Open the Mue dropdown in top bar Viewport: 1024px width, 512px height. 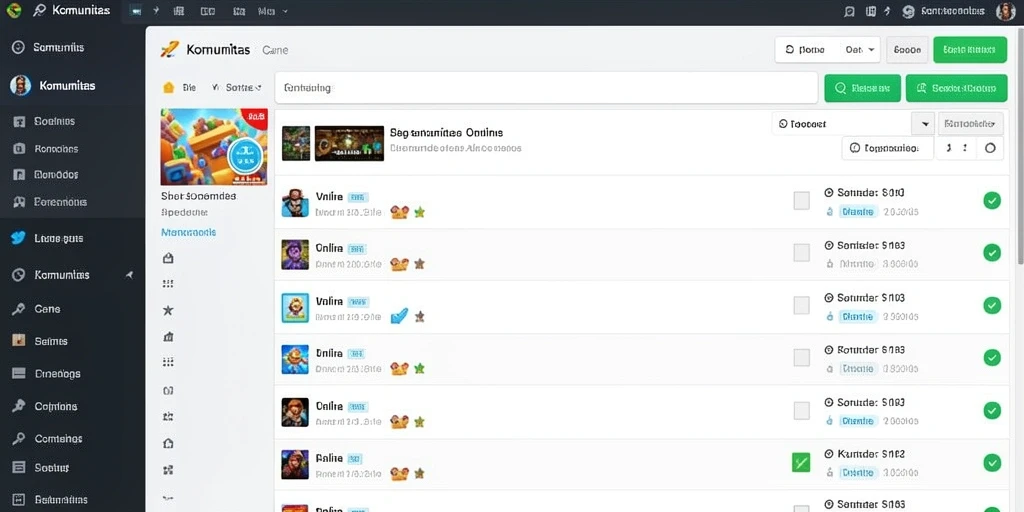pyautogui.click(x=273, y=11)
